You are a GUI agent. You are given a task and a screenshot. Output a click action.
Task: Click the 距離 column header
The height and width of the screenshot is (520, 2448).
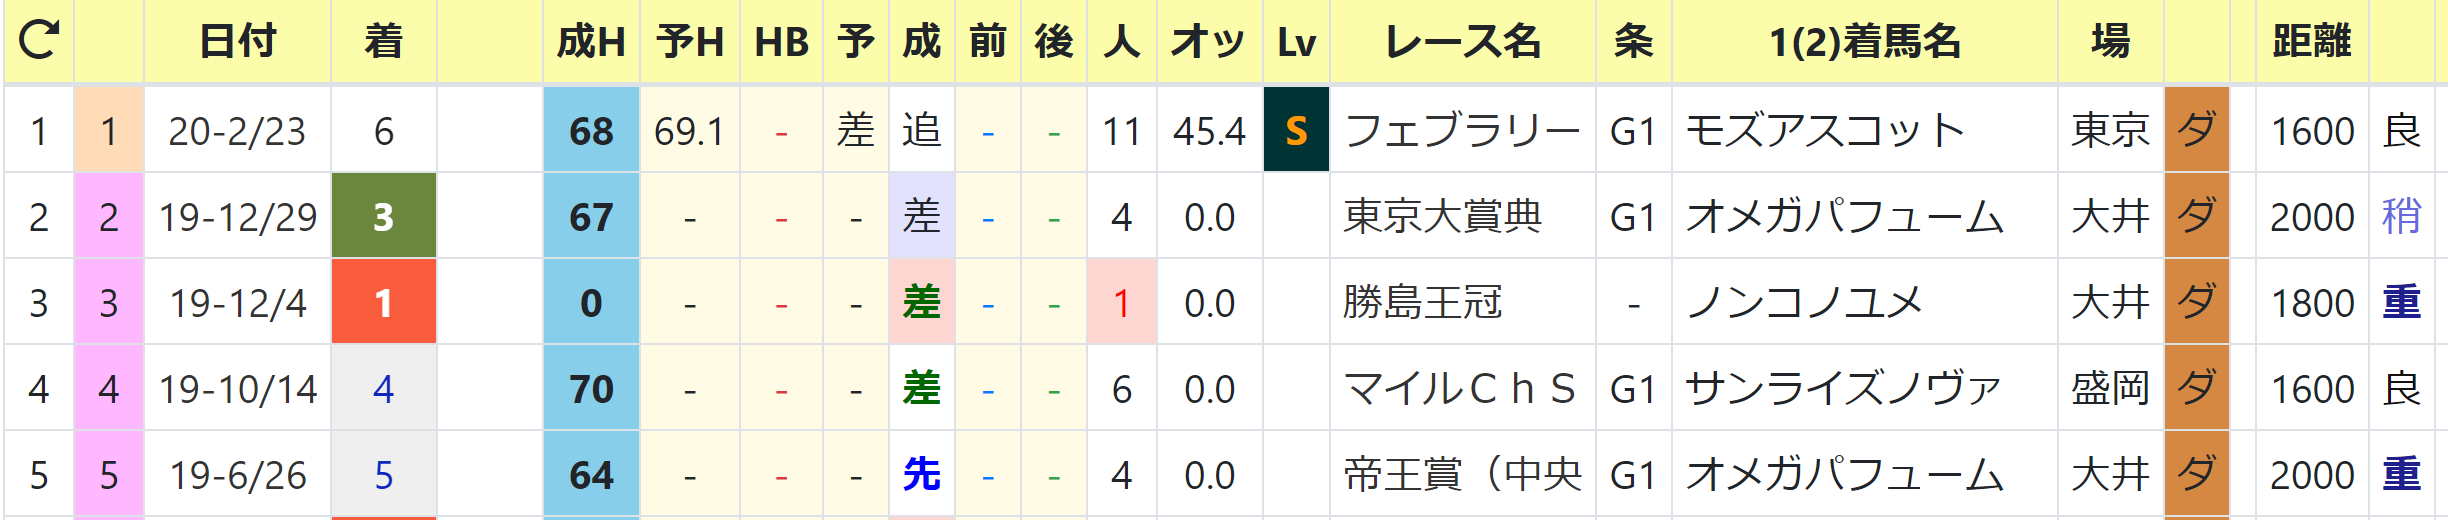[2311, 42]
